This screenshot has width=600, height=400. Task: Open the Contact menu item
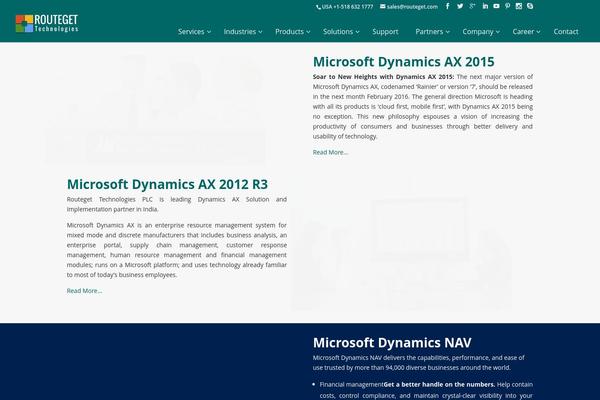click(566, 32)
